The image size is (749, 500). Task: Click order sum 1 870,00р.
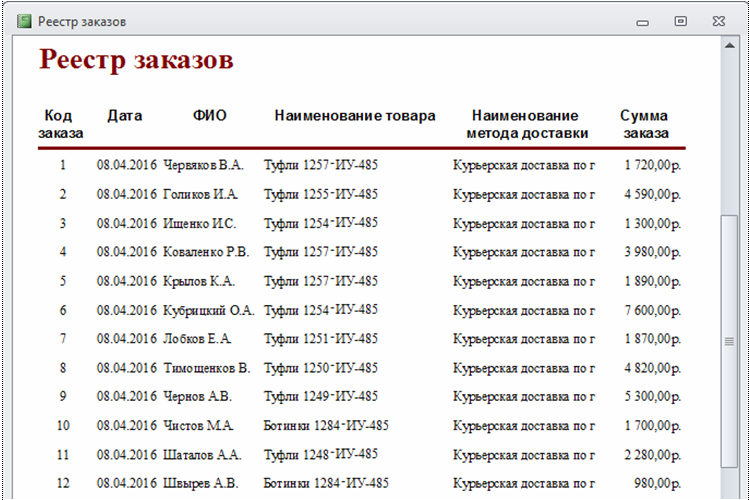[653, 339]
